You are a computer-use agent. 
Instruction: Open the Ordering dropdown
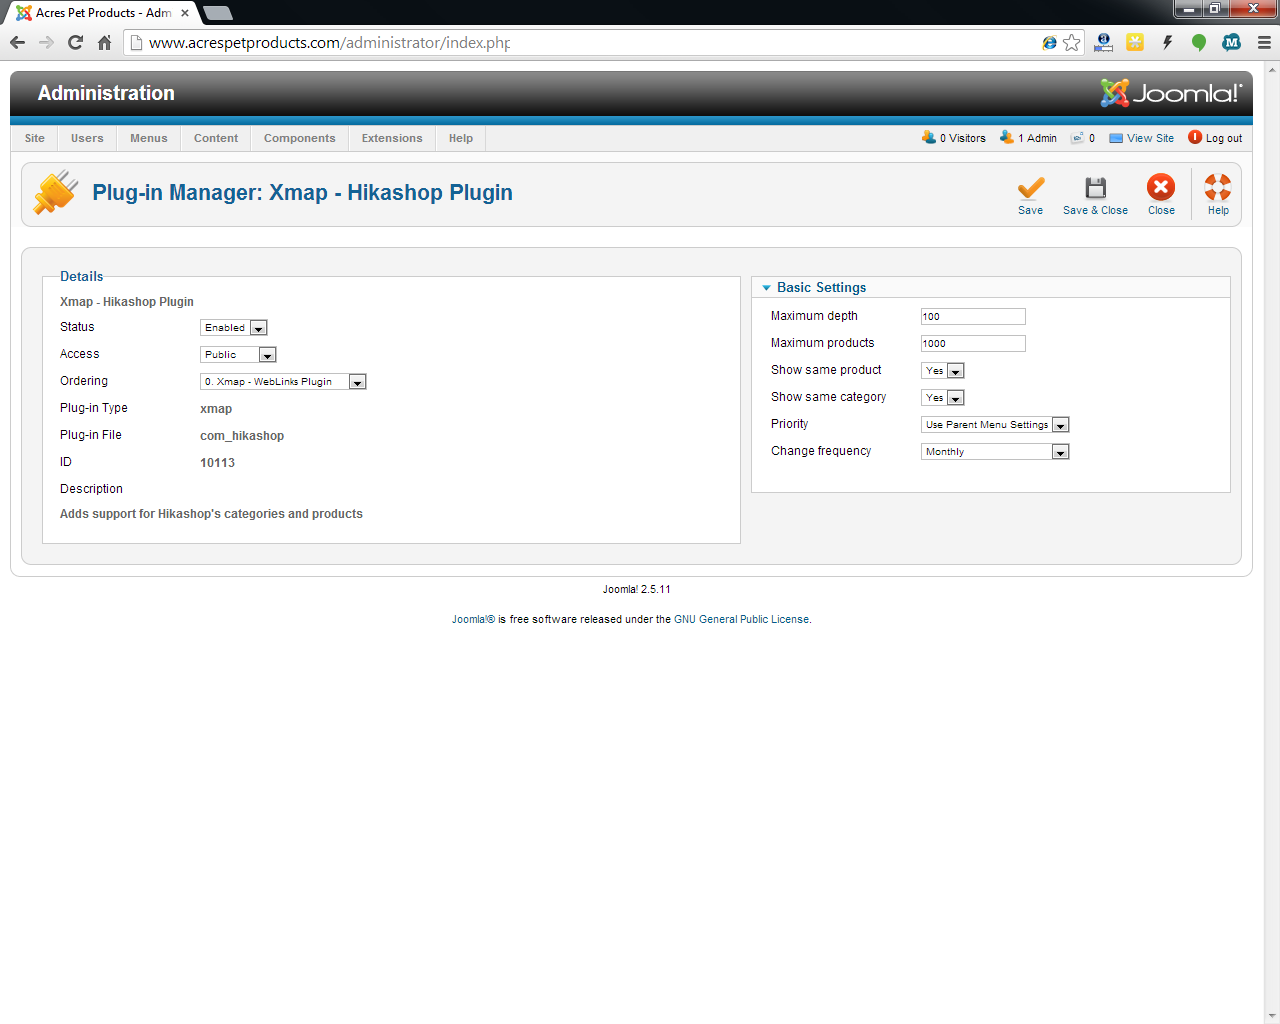click(x=283, y=382)
